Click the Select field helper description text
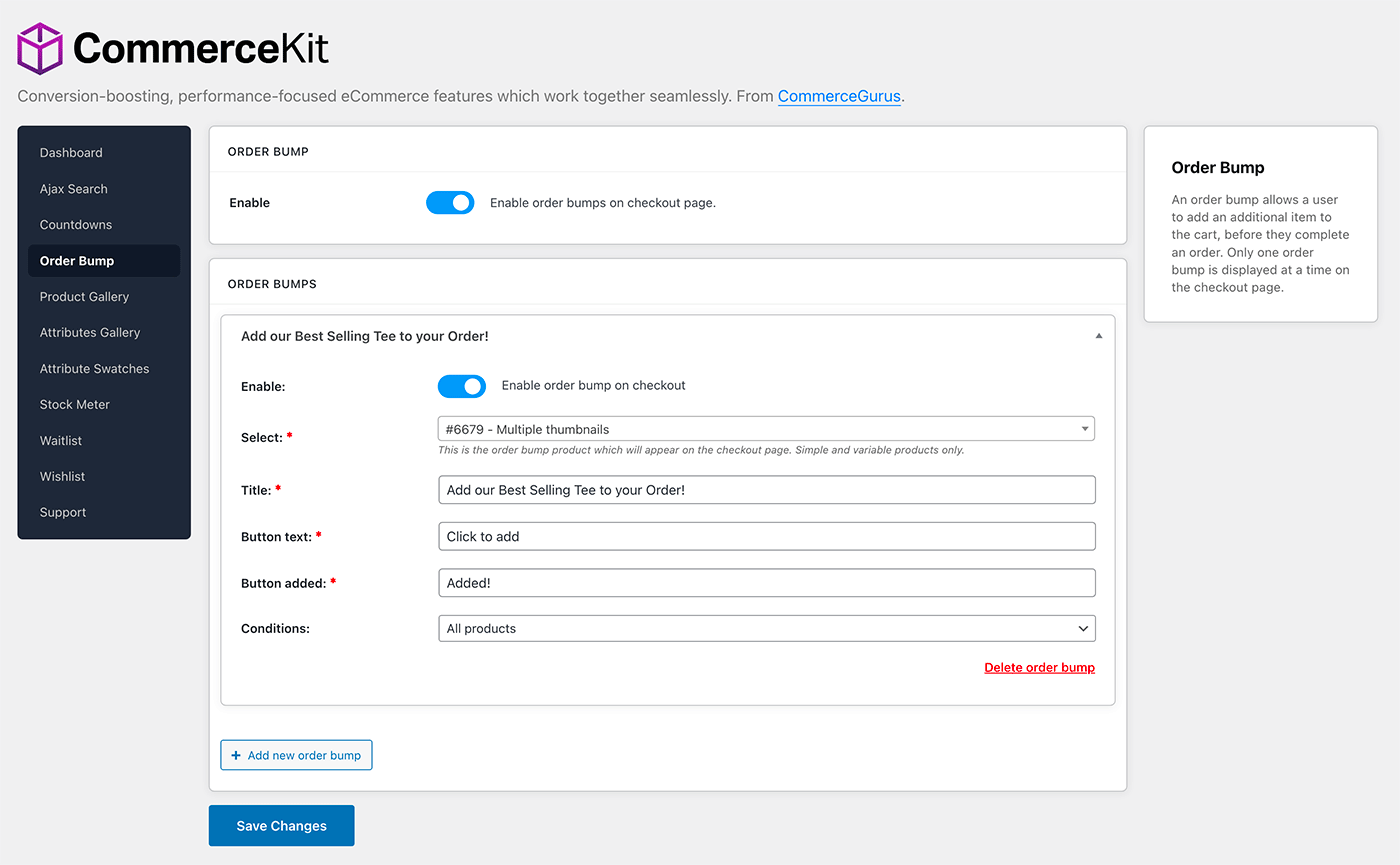This screenshot has width=1400, height=865. (x=701, y=451)
